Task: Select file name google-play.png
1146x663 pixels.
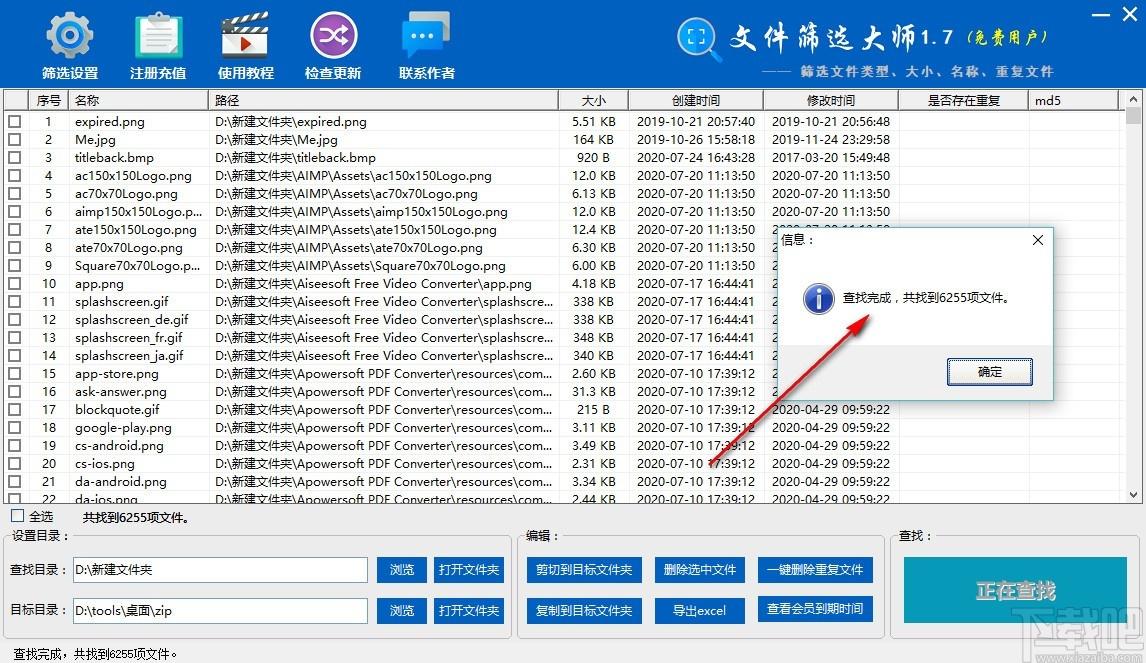Action: tap(124, 428)
